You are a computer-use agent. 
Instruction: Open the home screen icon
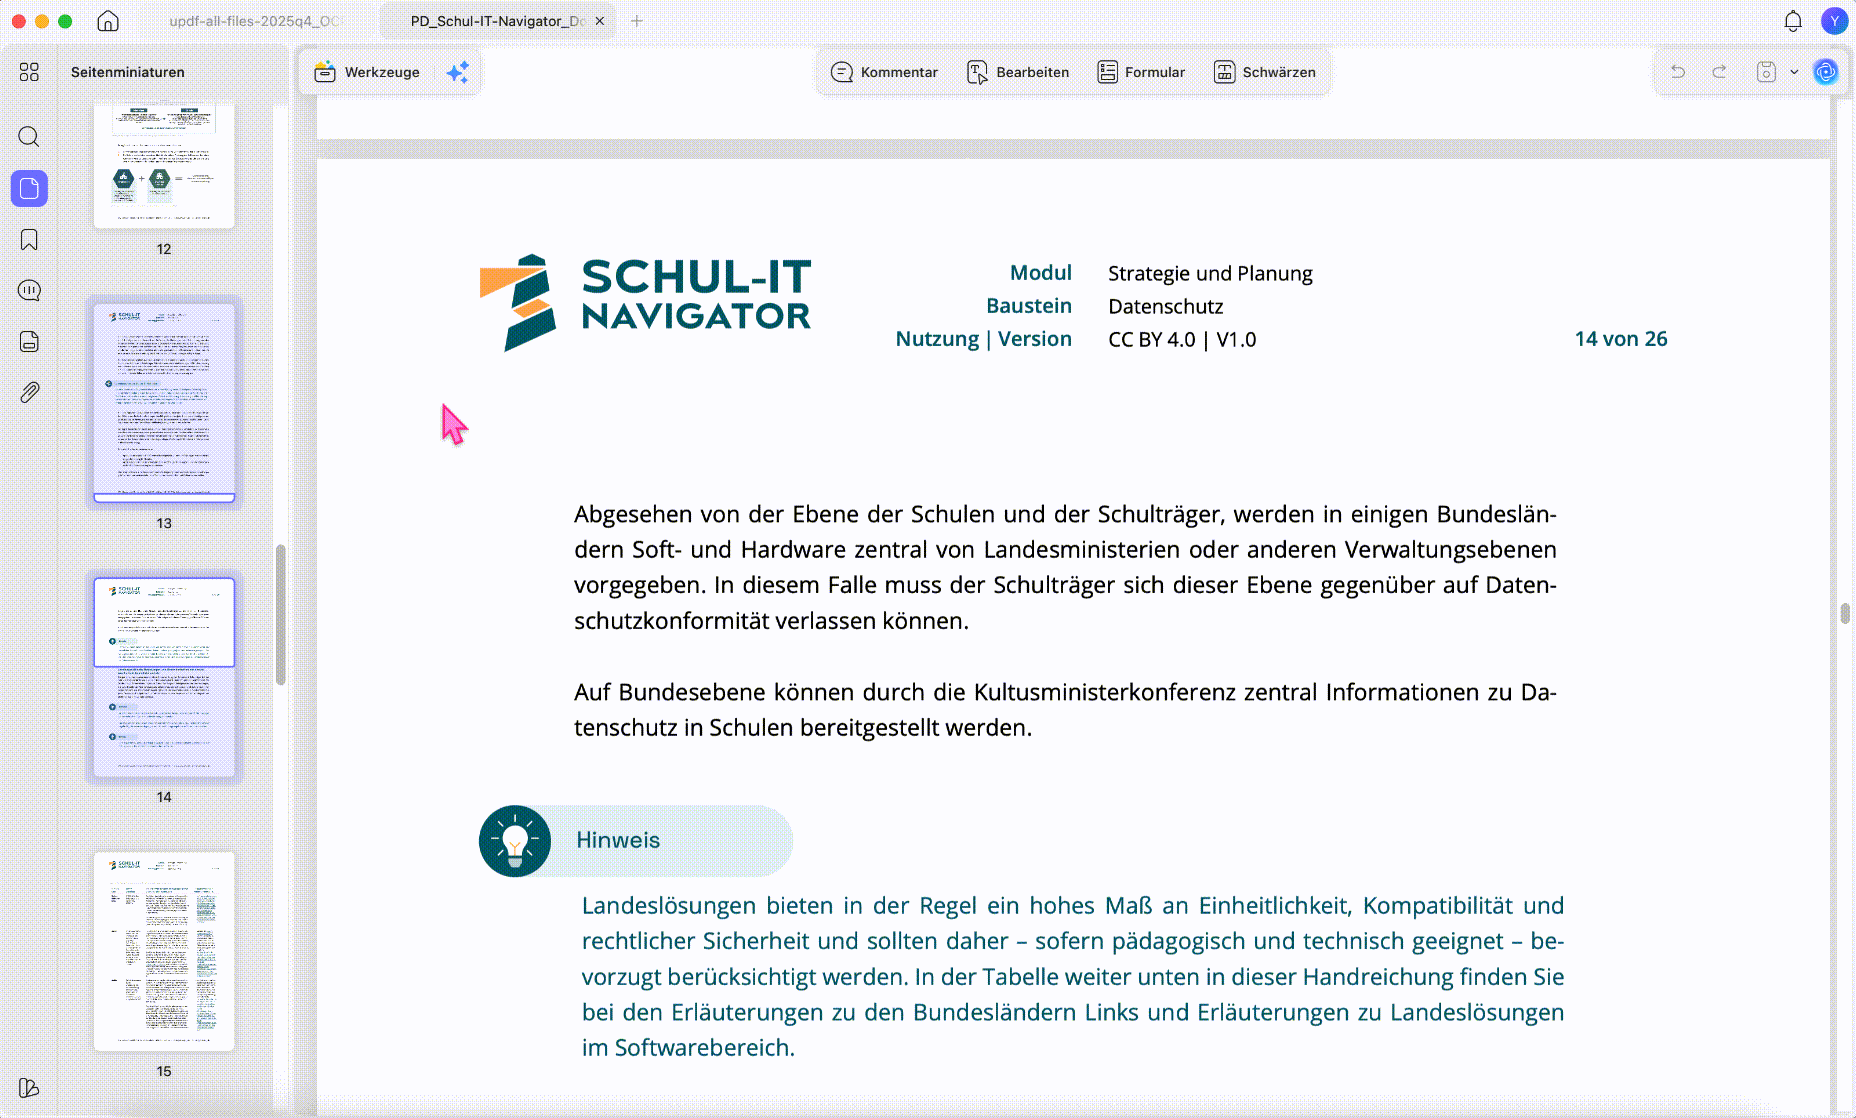108,21
